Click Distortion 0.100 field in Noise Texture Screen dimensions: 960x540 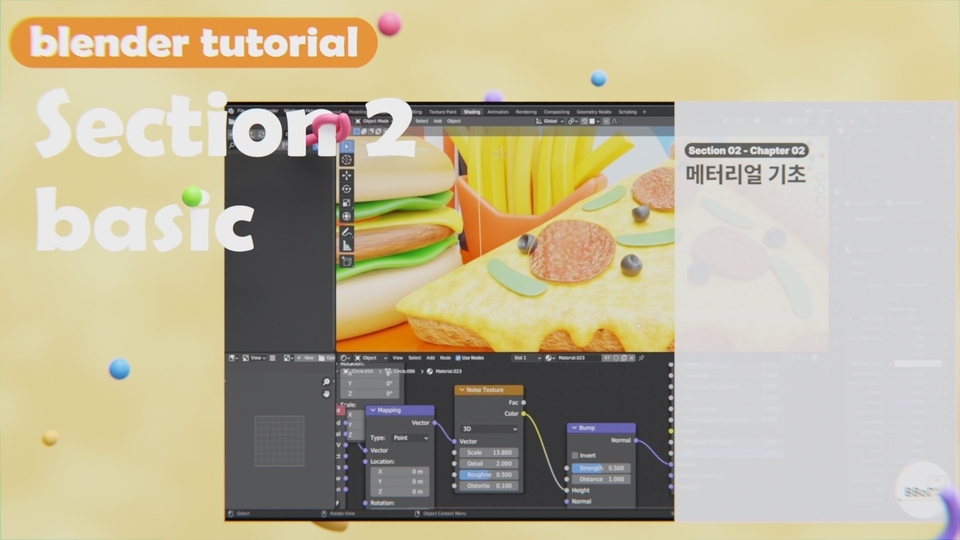point(489,486)
